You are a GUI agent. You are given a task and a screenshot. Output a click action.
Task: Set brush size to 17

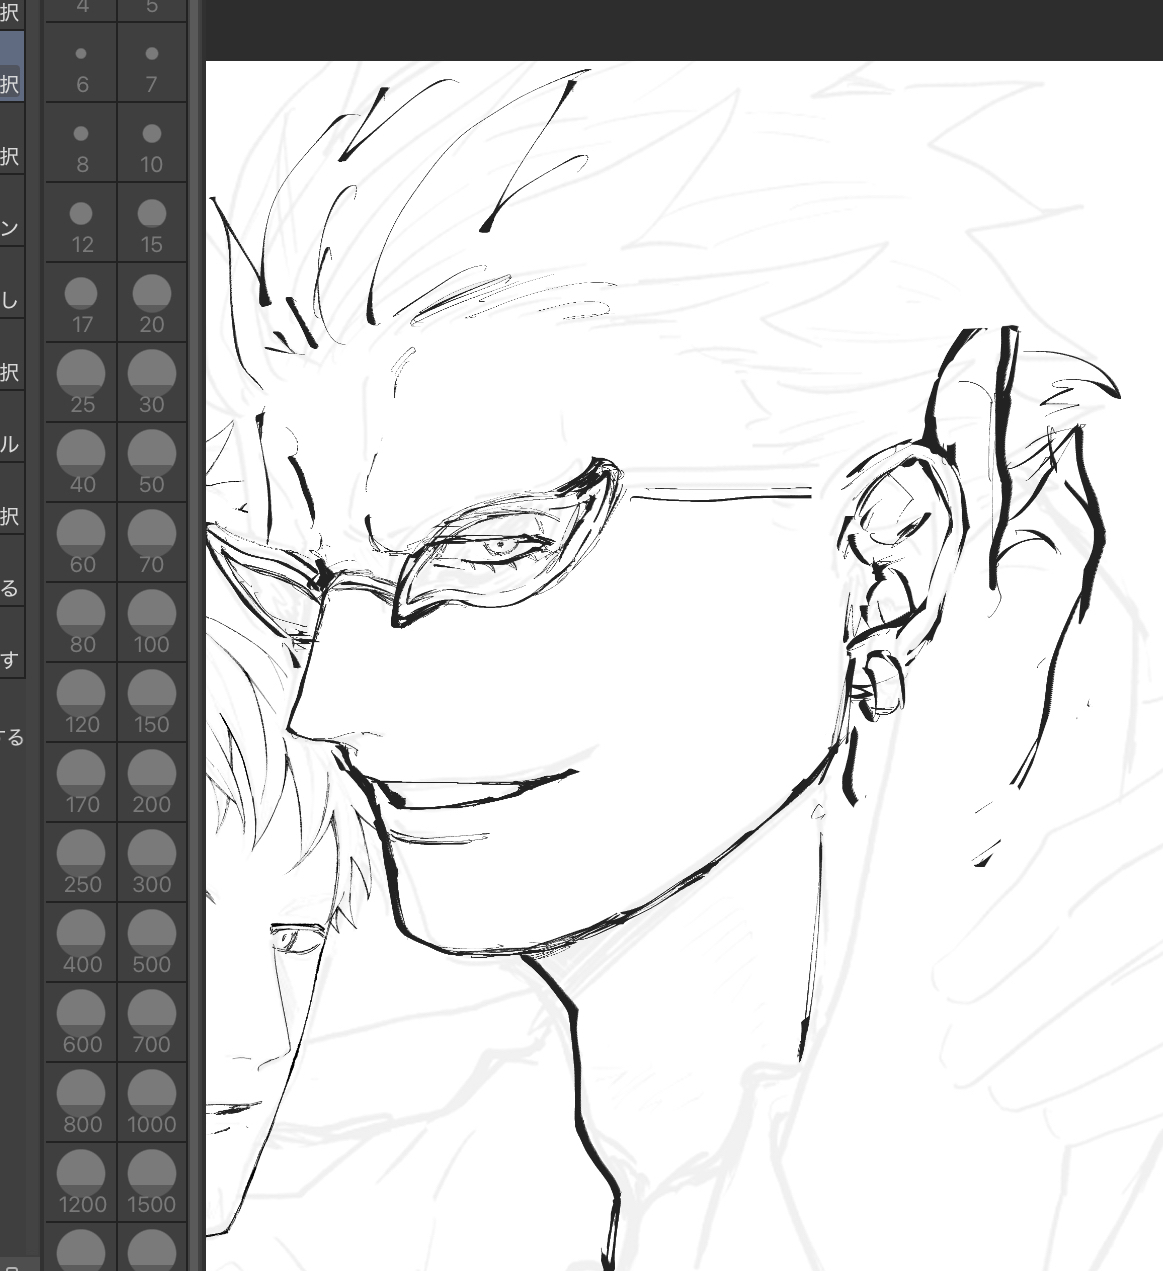[82, 304]
